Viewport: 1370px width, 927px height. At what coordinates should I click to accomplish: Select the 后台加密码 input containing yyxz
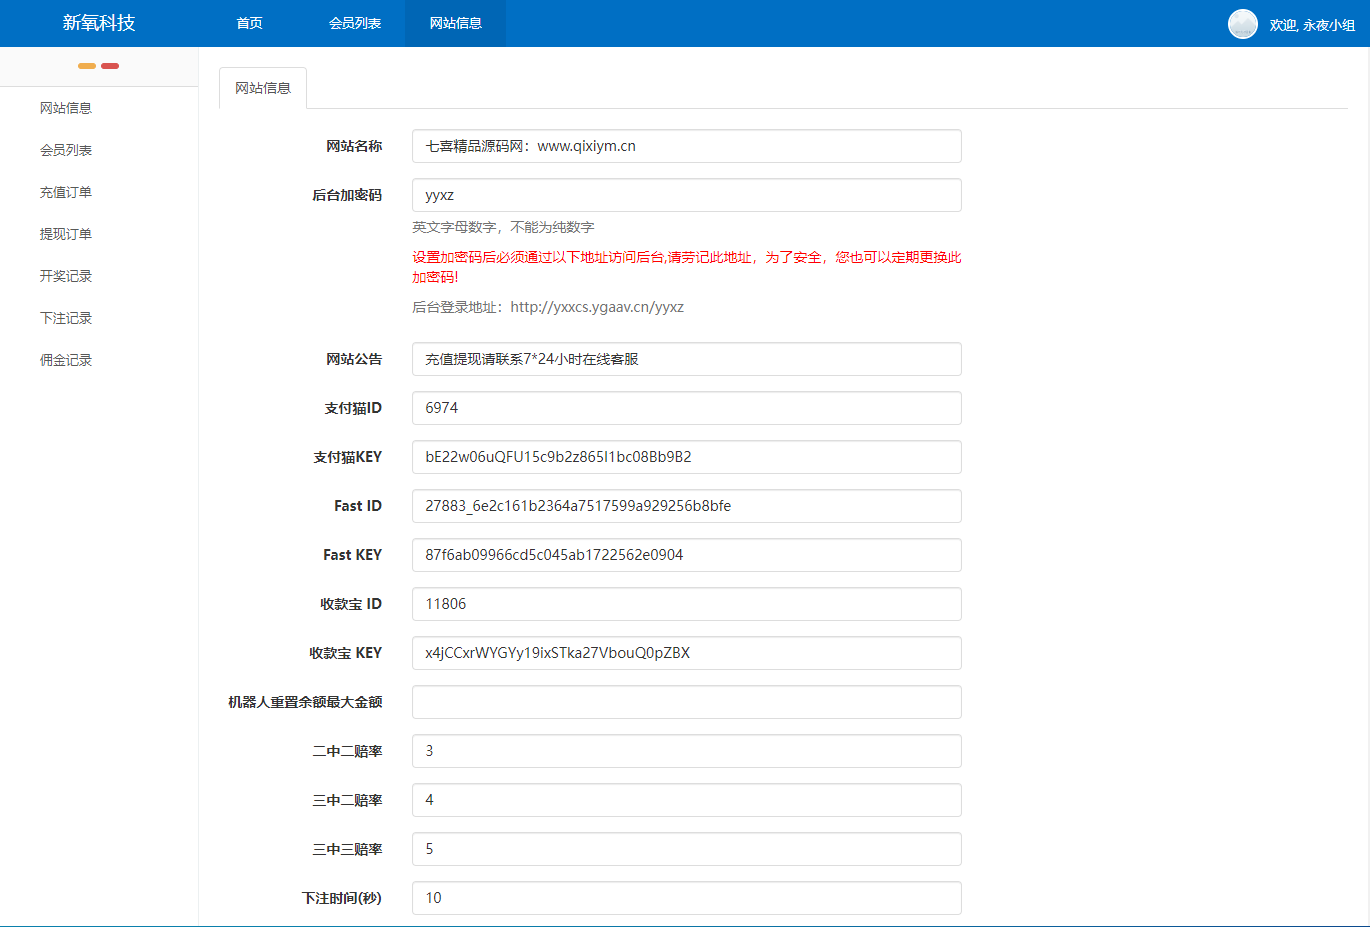[x=686, y=195]
